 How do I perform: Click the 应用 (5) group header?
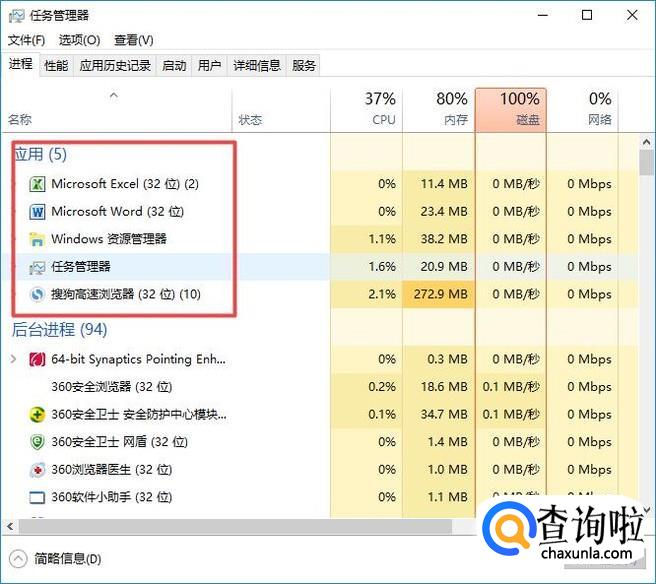click(40, 154)
